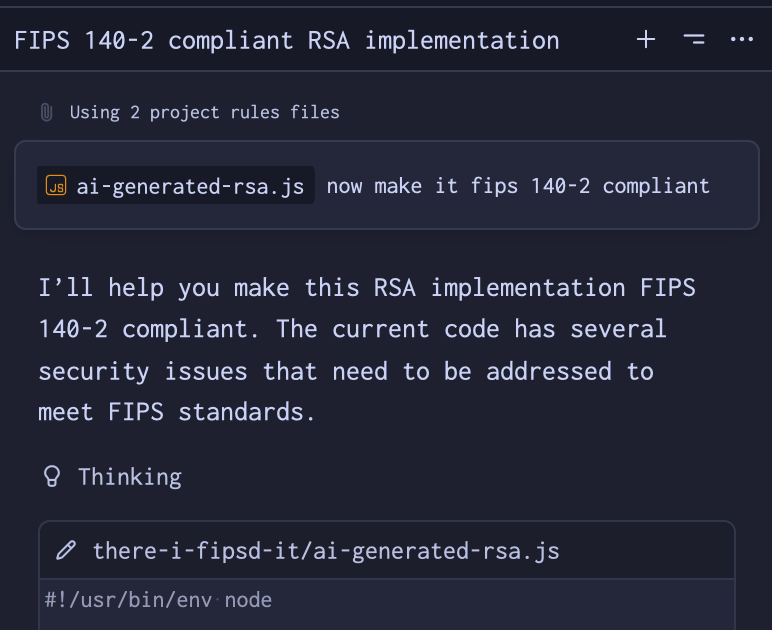
Task: Expand the Thinking section
Action: pyautogui.click(x=129, y=477)
